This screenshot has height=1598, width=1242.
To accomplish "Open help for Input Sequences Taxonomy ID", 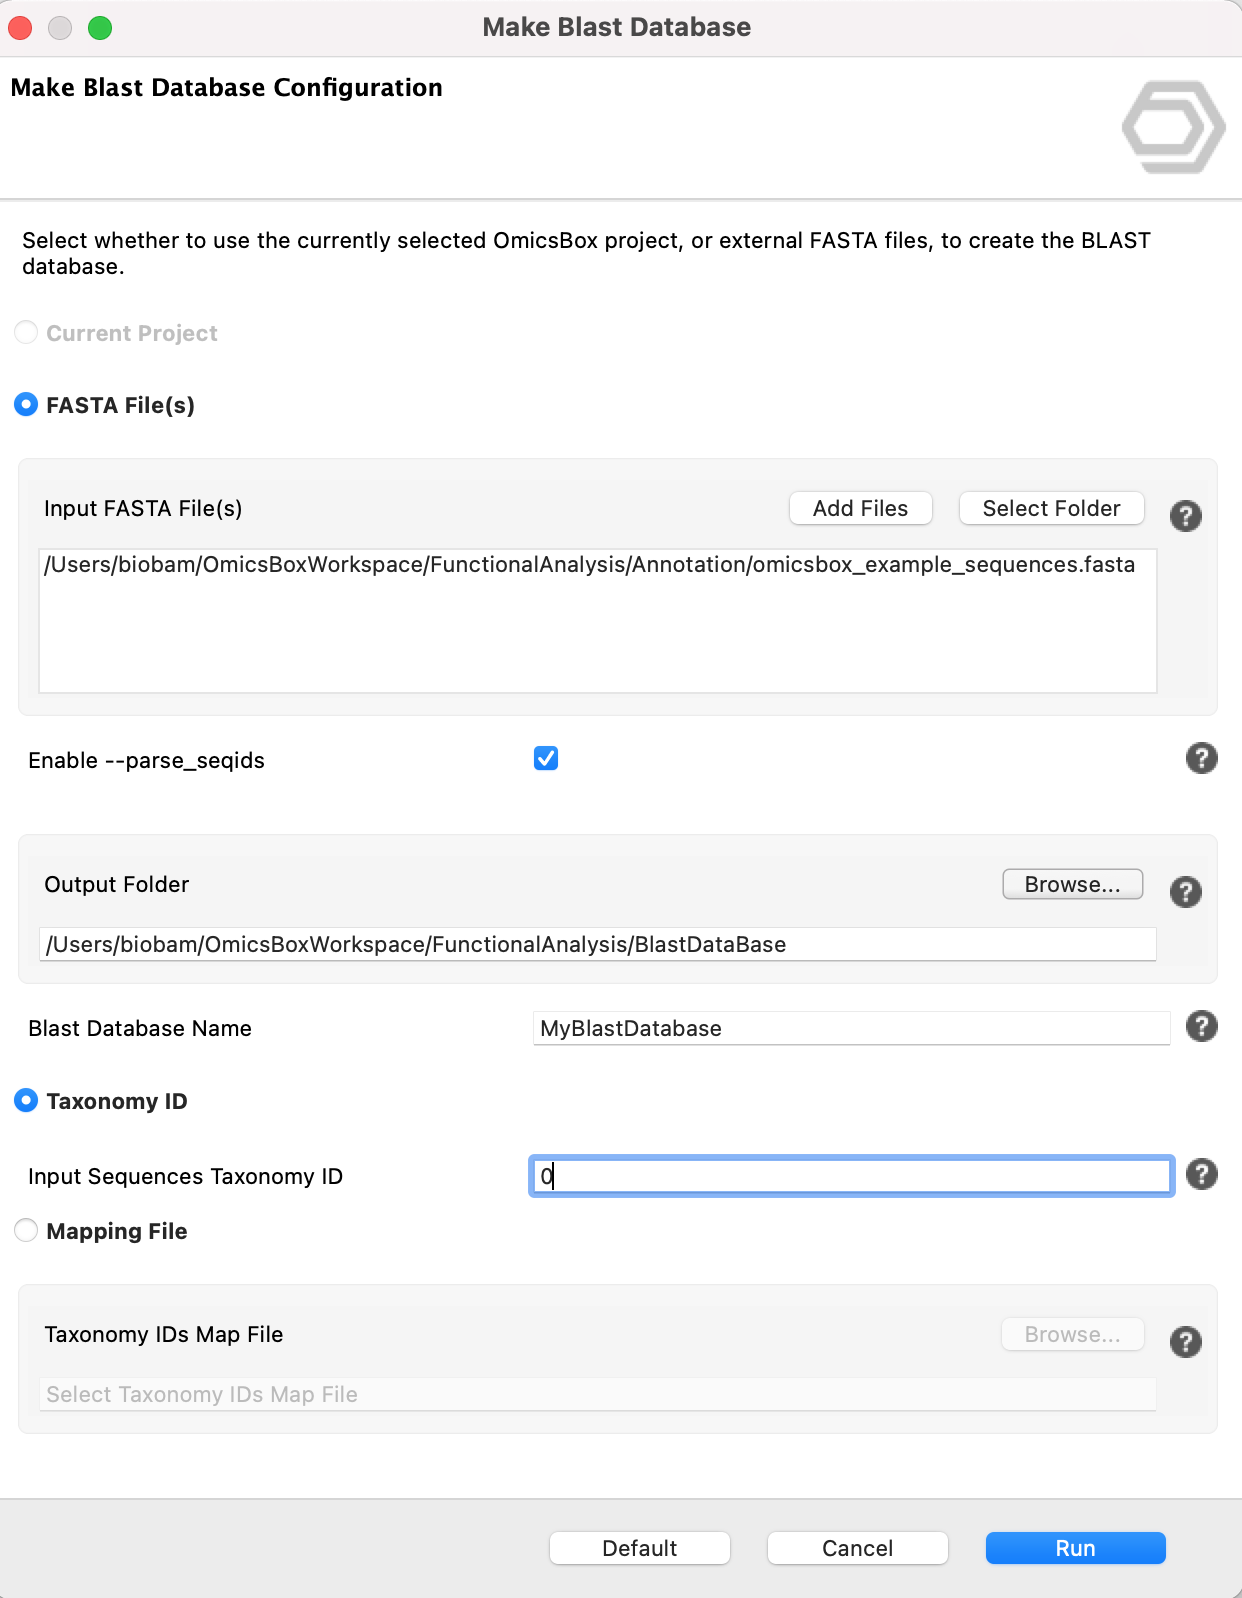I will pos(1201,1174).
